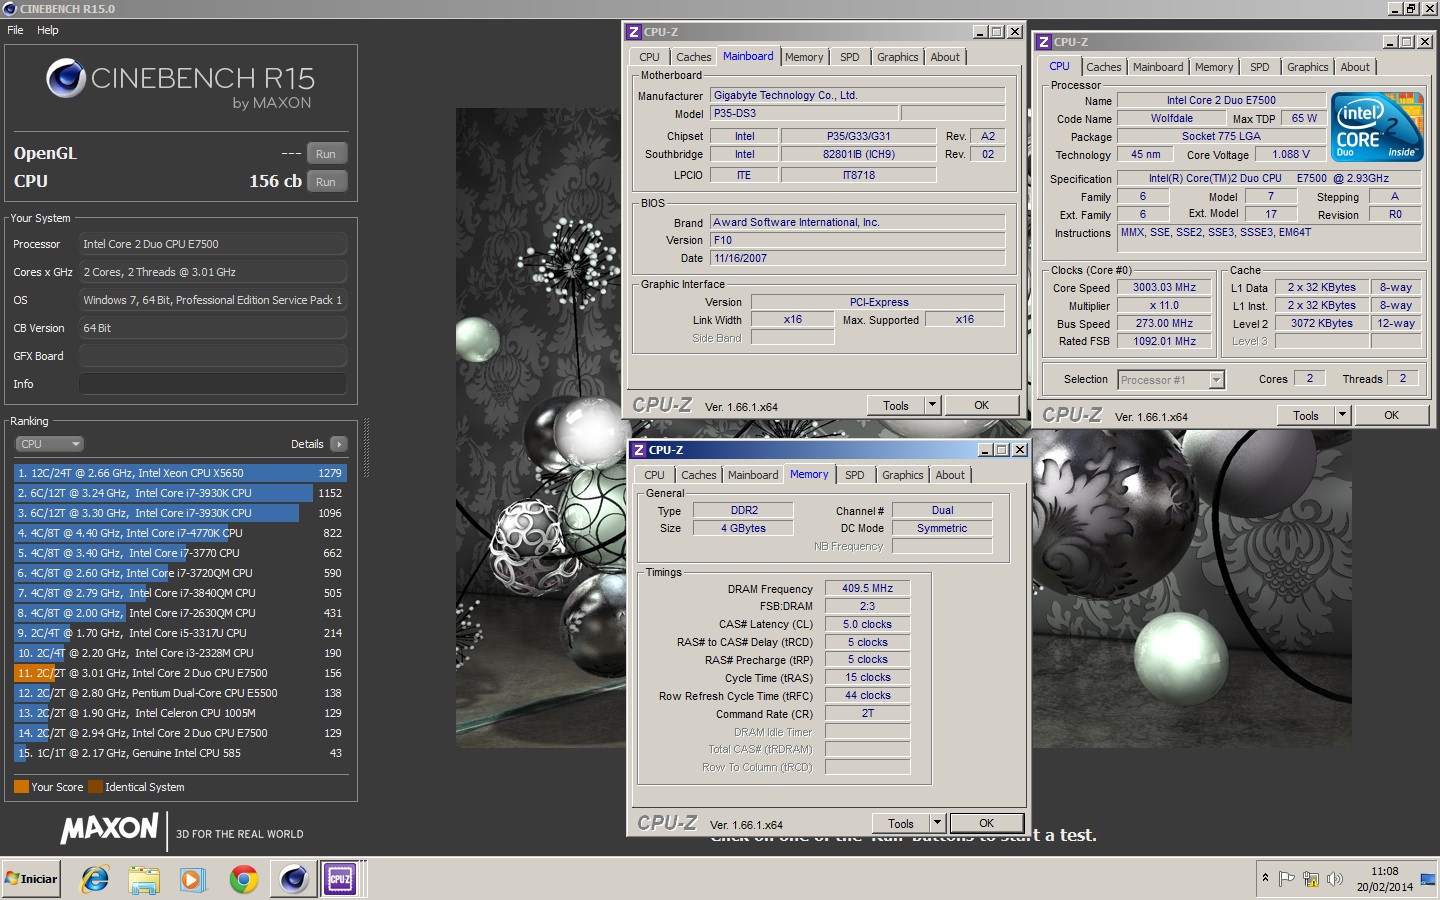Launch Windows Media Player from taskbar

tap(193, 879)
